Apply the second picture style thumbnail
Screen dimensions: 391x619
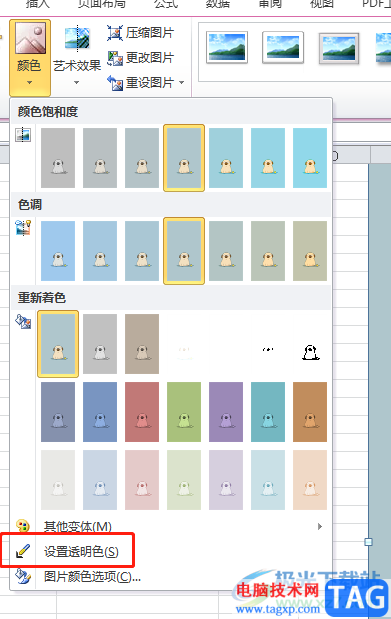click(x=283, y=48)
